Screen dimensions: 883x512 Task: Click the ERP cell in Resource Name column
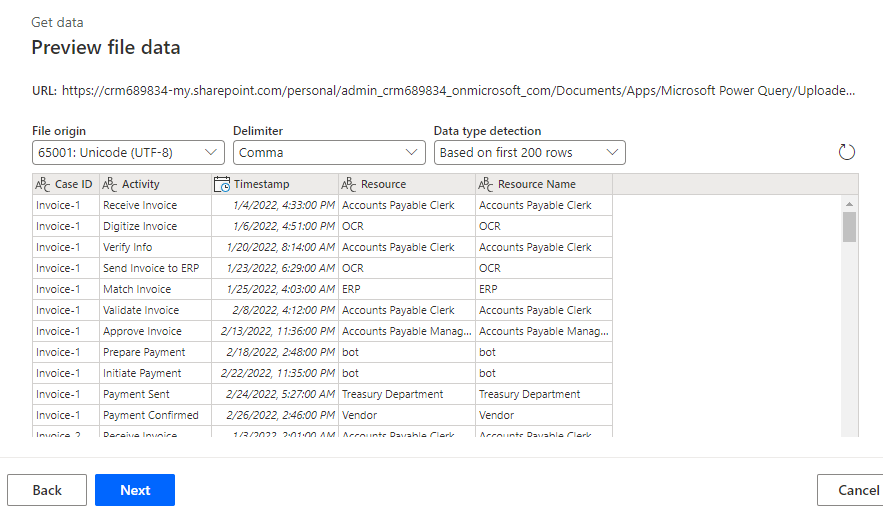[544, 290]
